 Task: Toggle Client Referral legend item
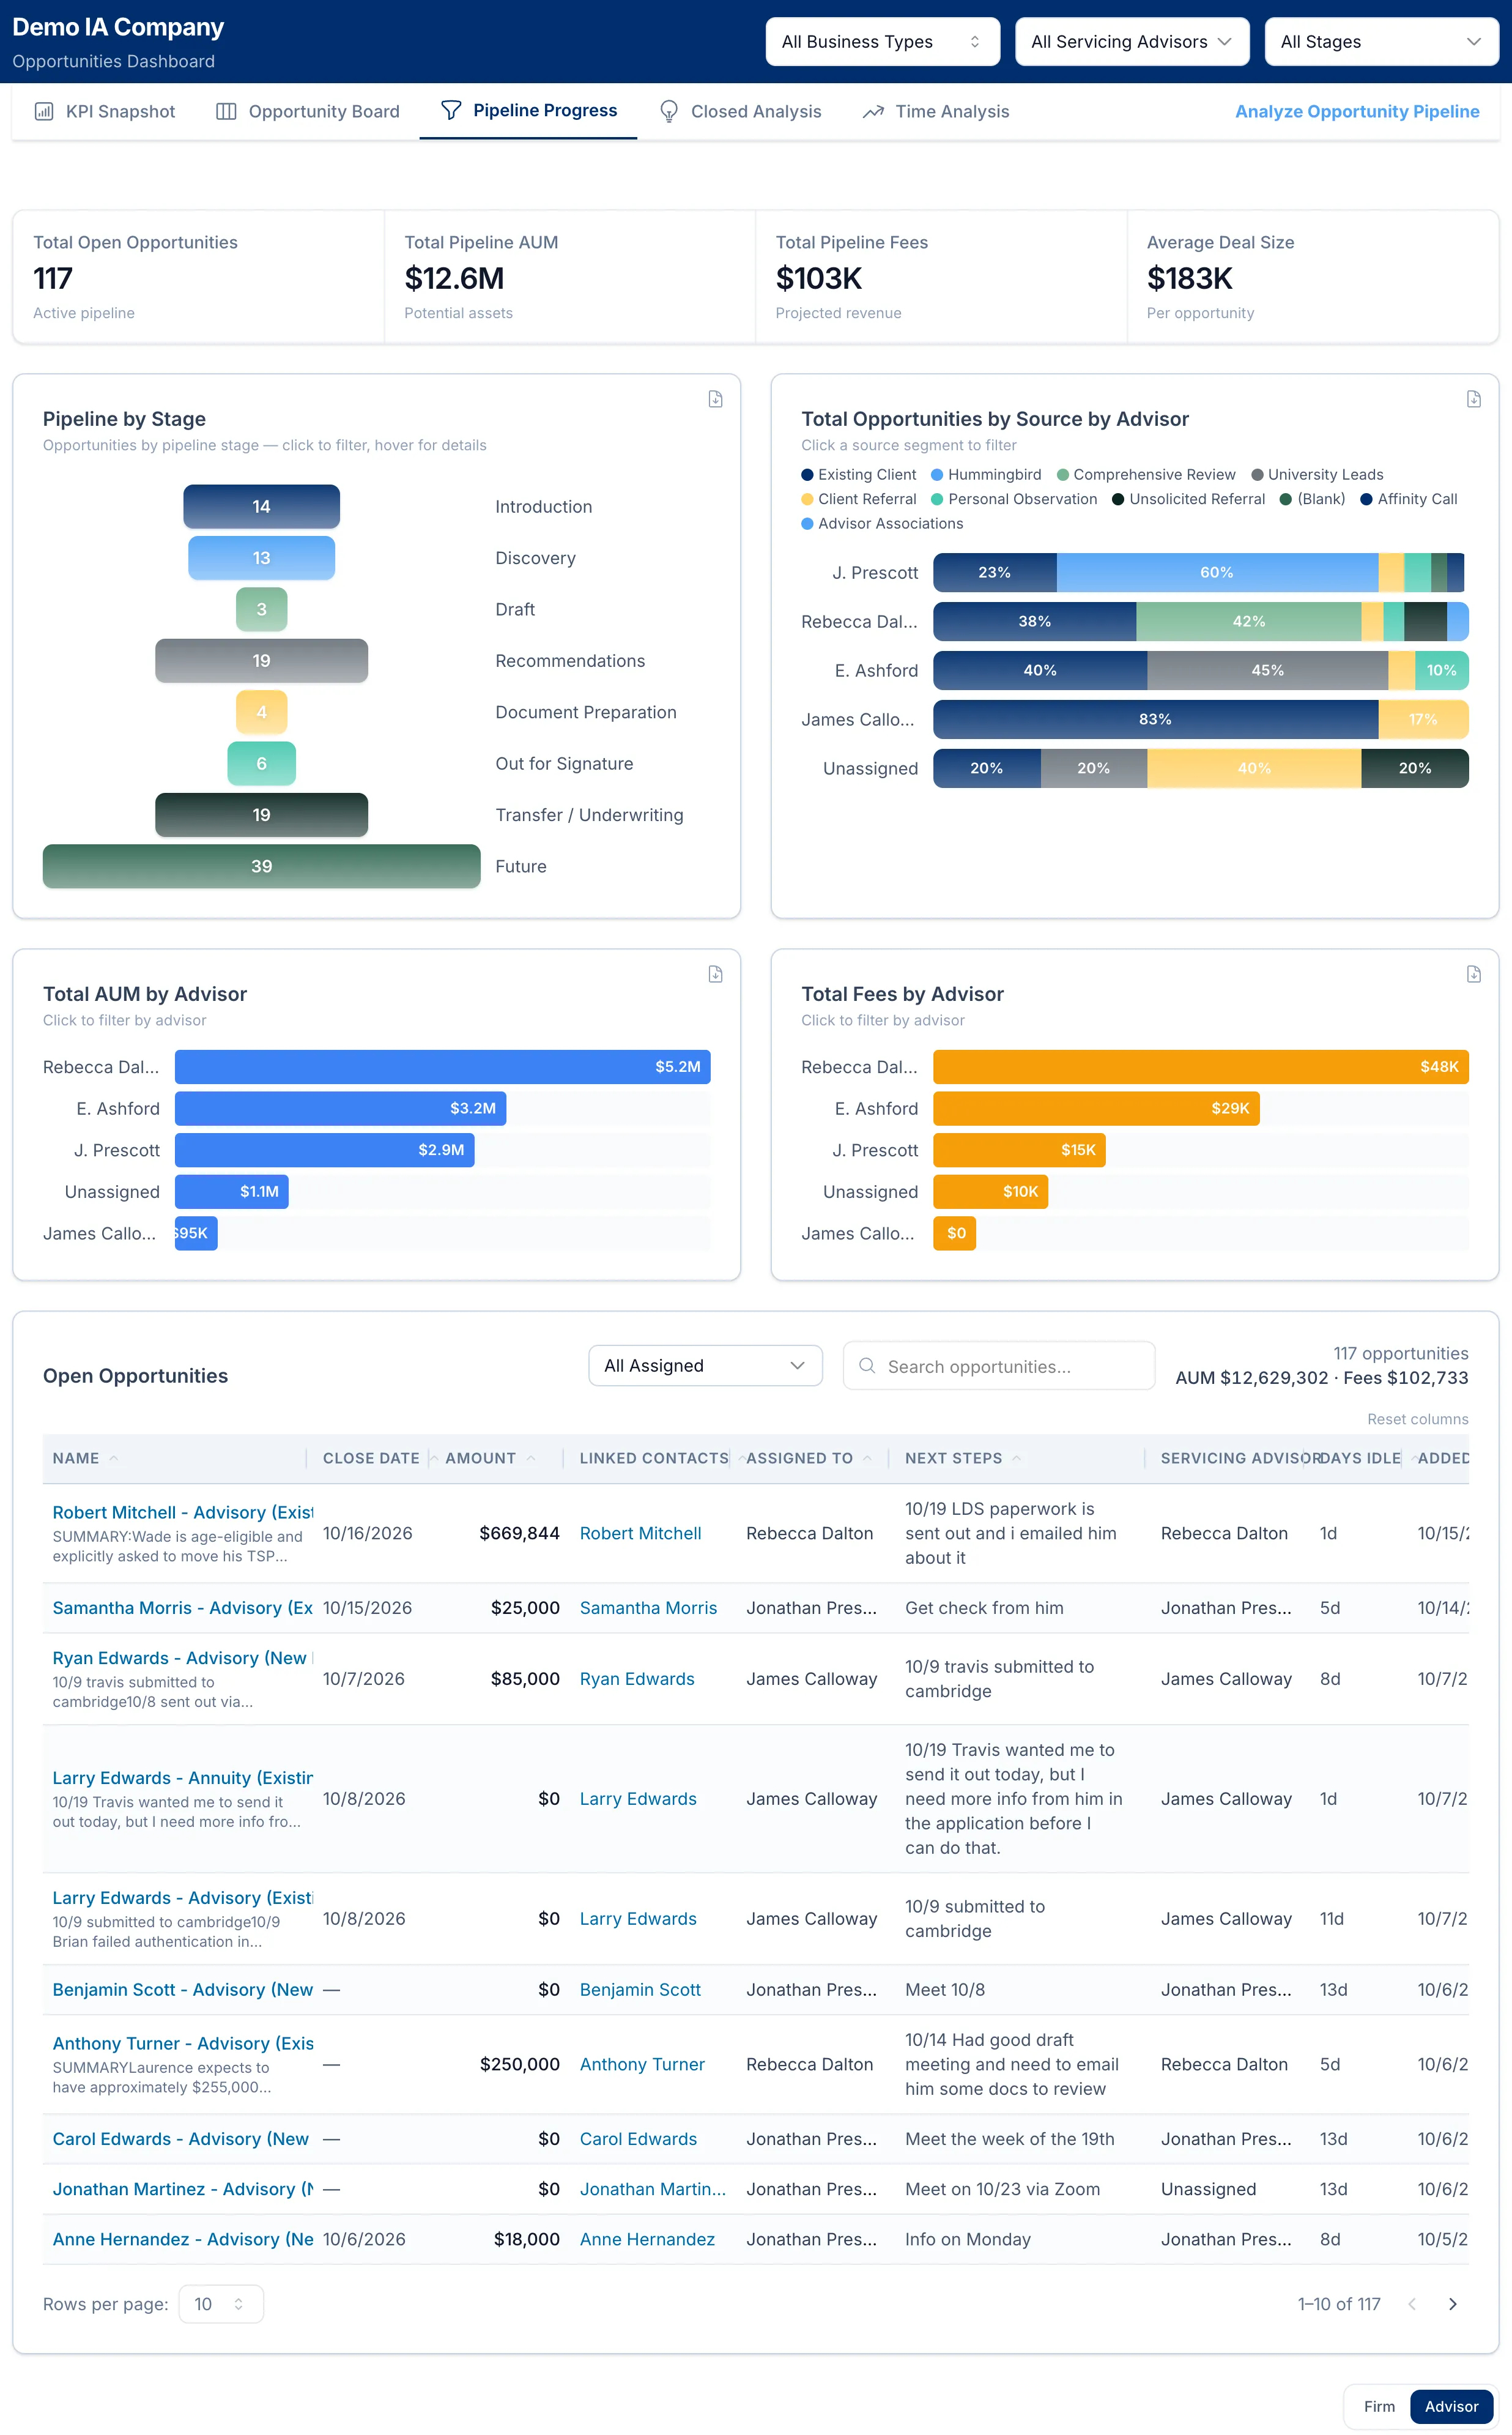pyautogui.click(x=859, y=499)
